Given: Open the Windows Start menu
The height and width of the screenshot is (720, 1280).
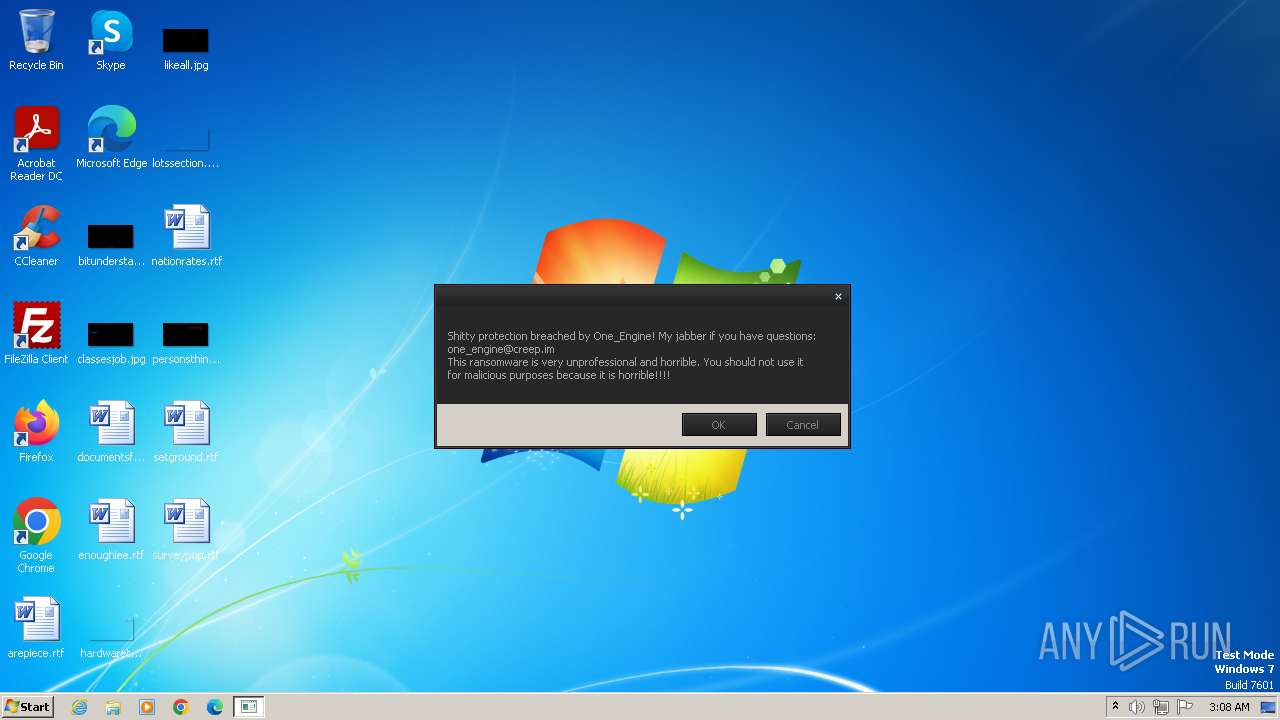Looking at the screenshot, I should (27, 707).
